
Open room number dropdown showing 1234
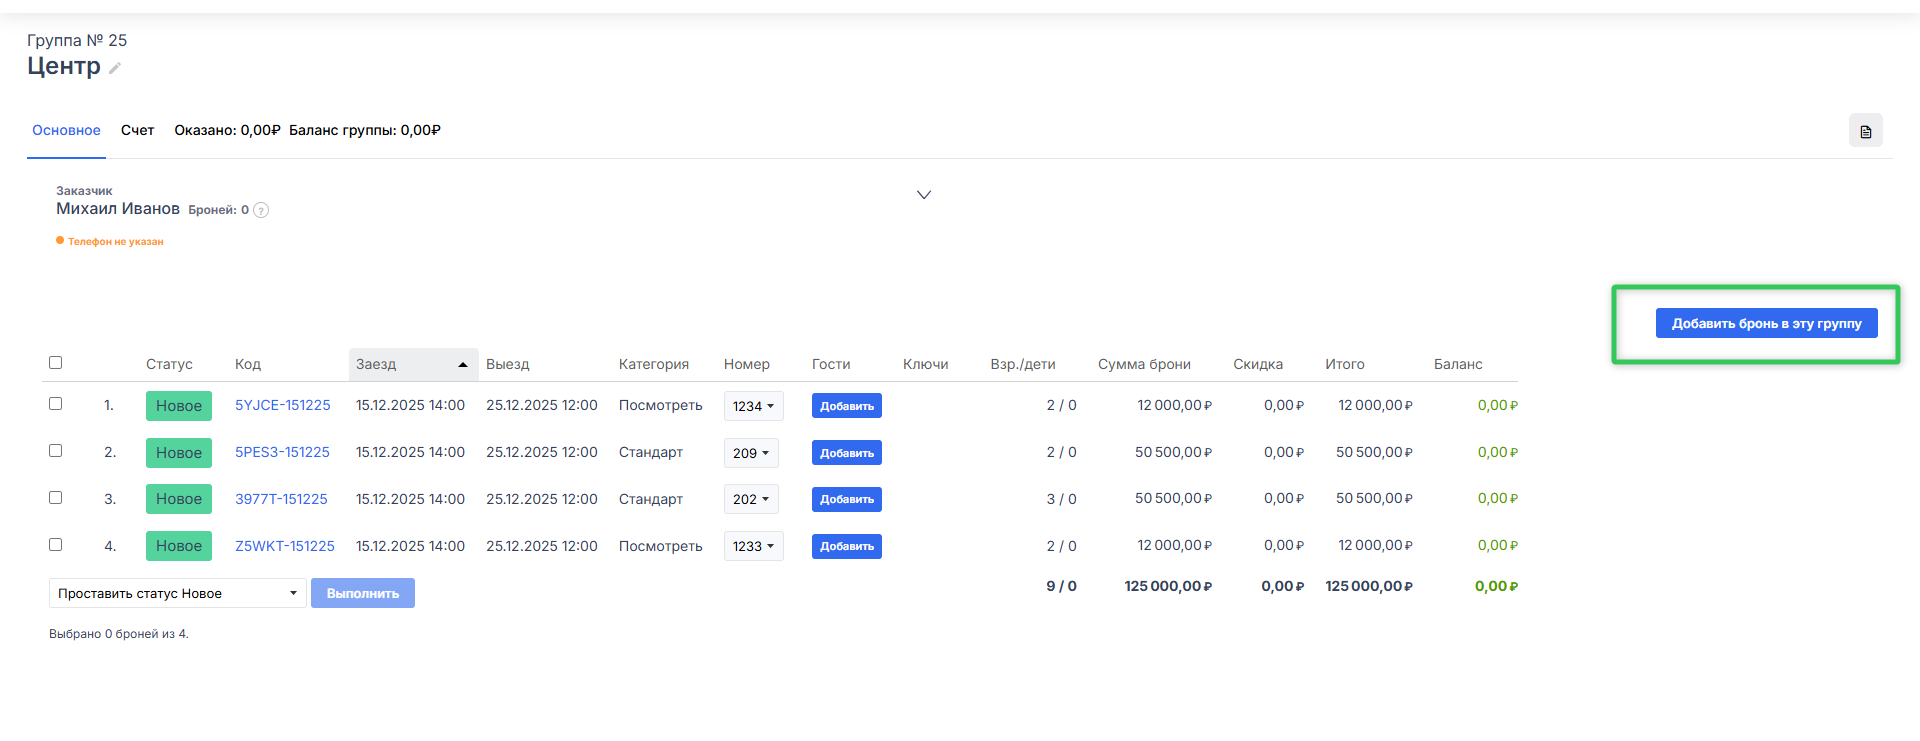coord(753,406)
